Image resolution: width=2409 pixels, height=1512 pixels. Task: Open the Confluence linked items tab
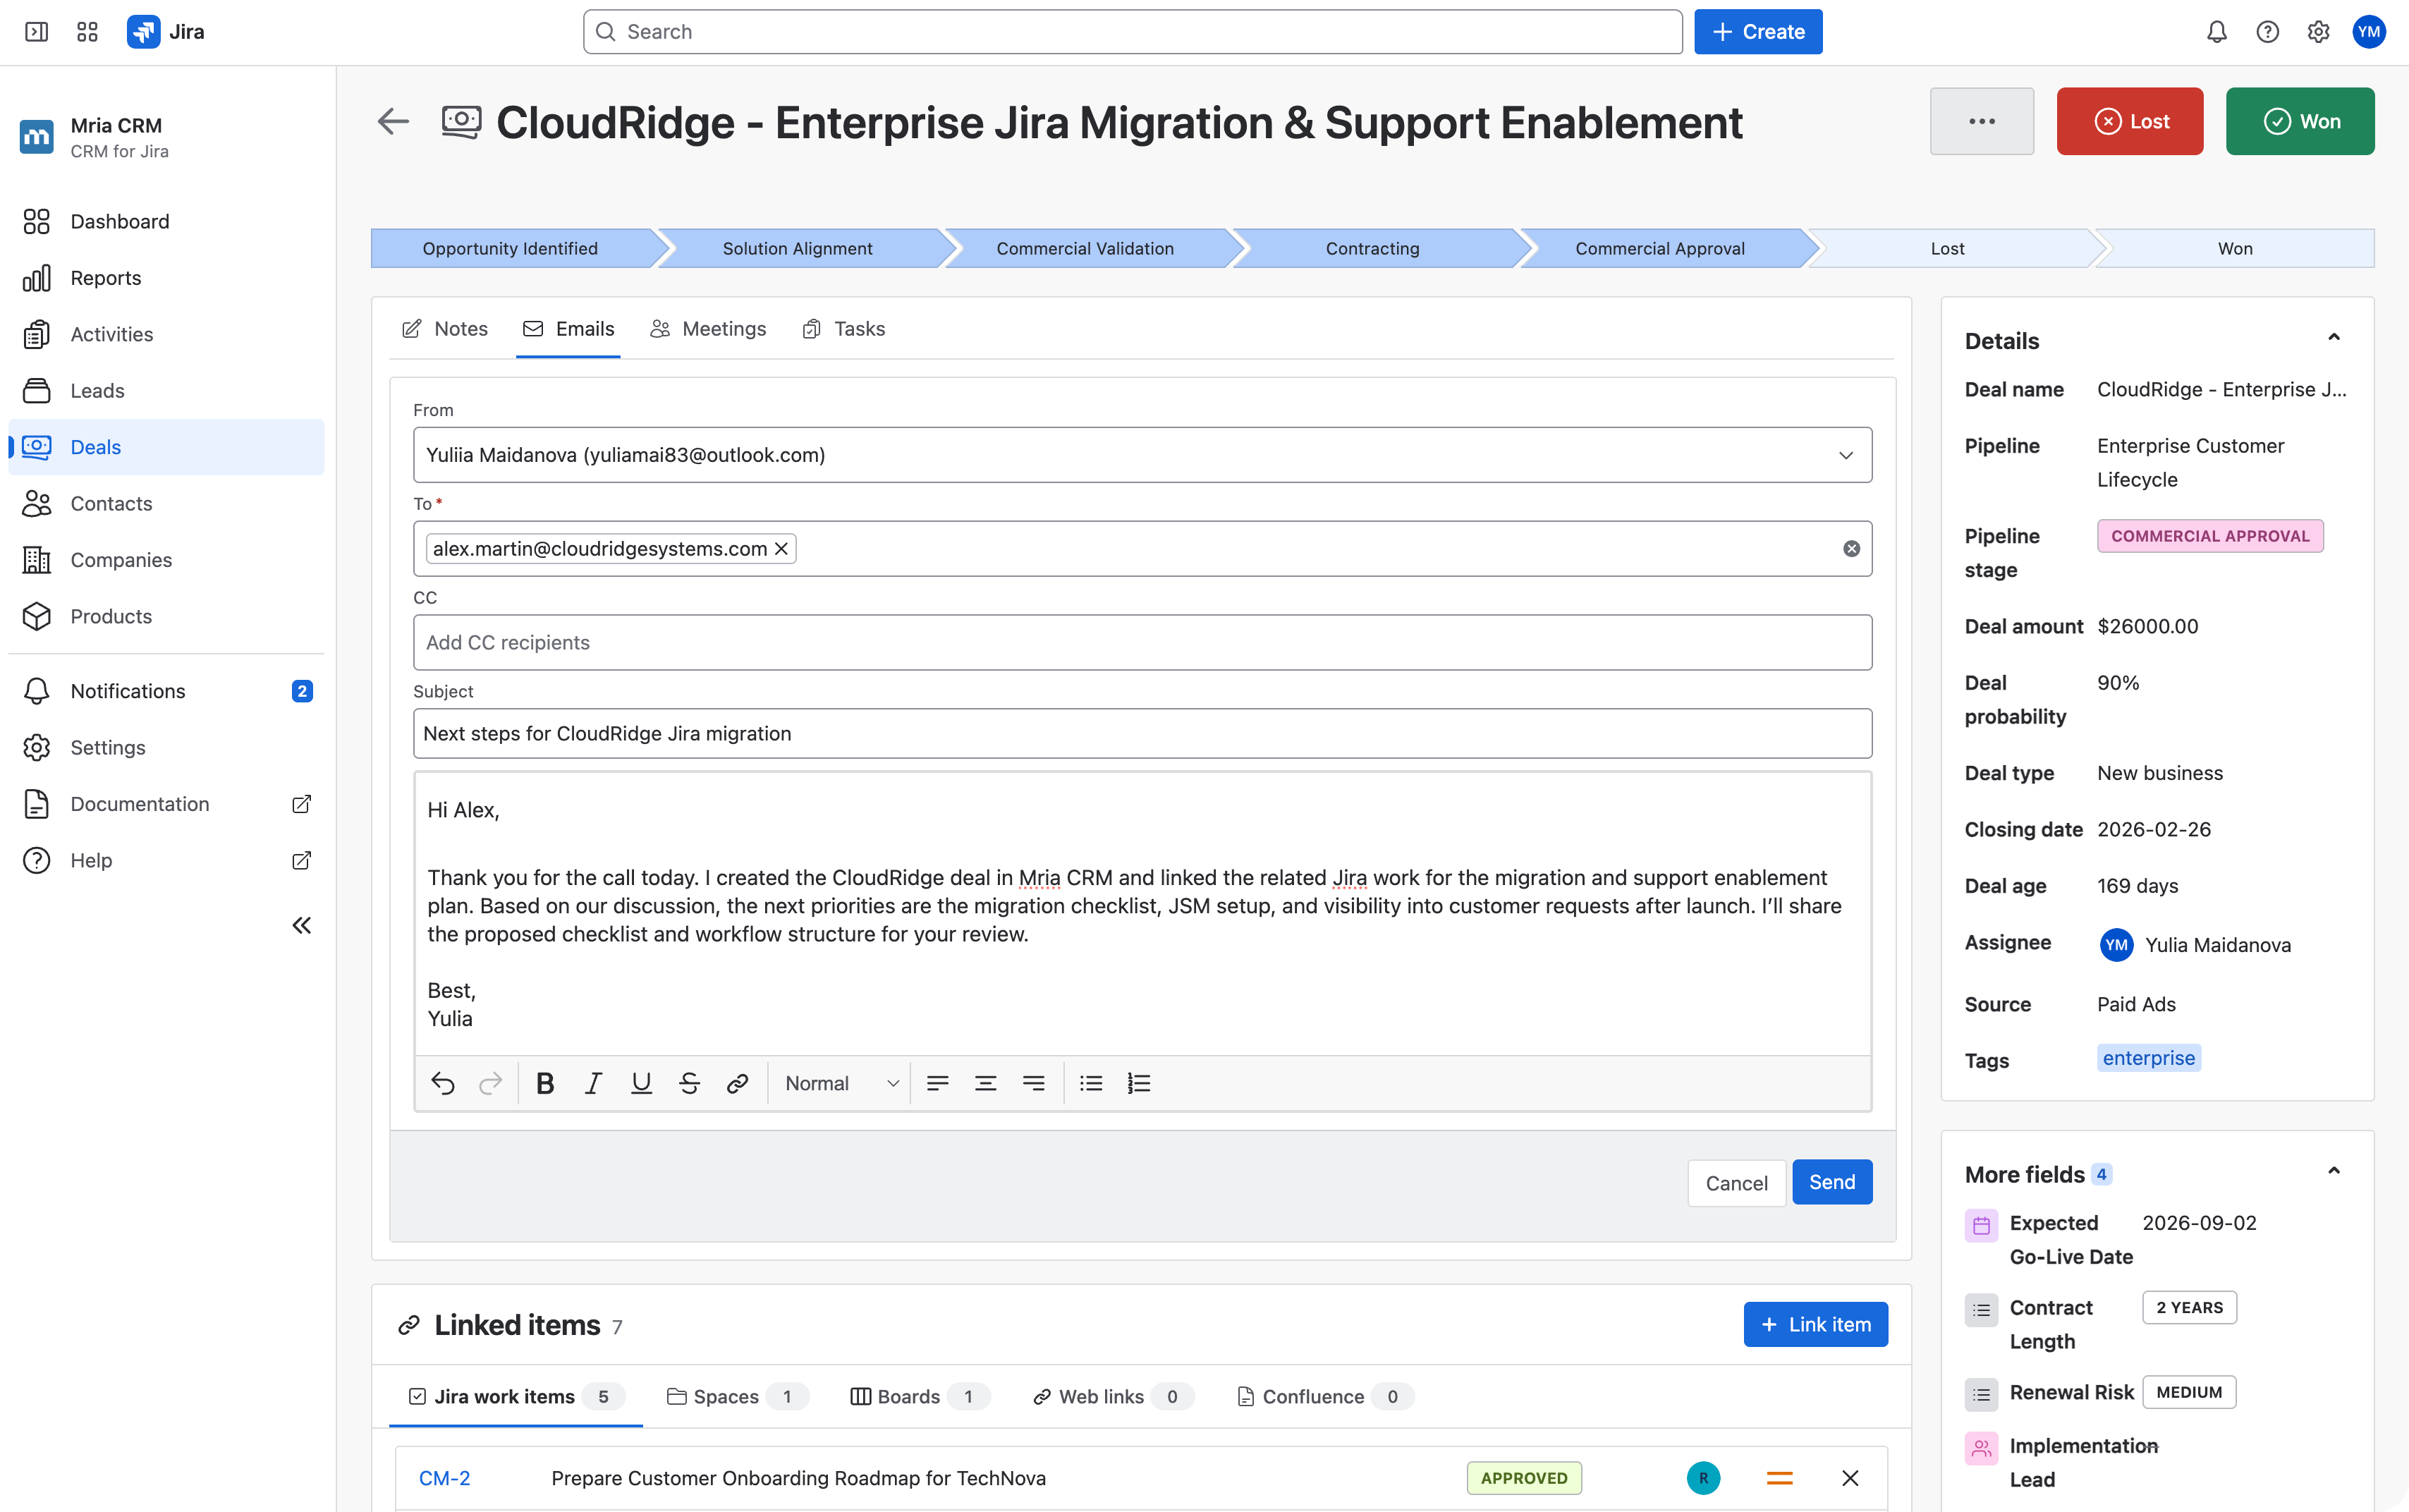coord(1325,1396)
